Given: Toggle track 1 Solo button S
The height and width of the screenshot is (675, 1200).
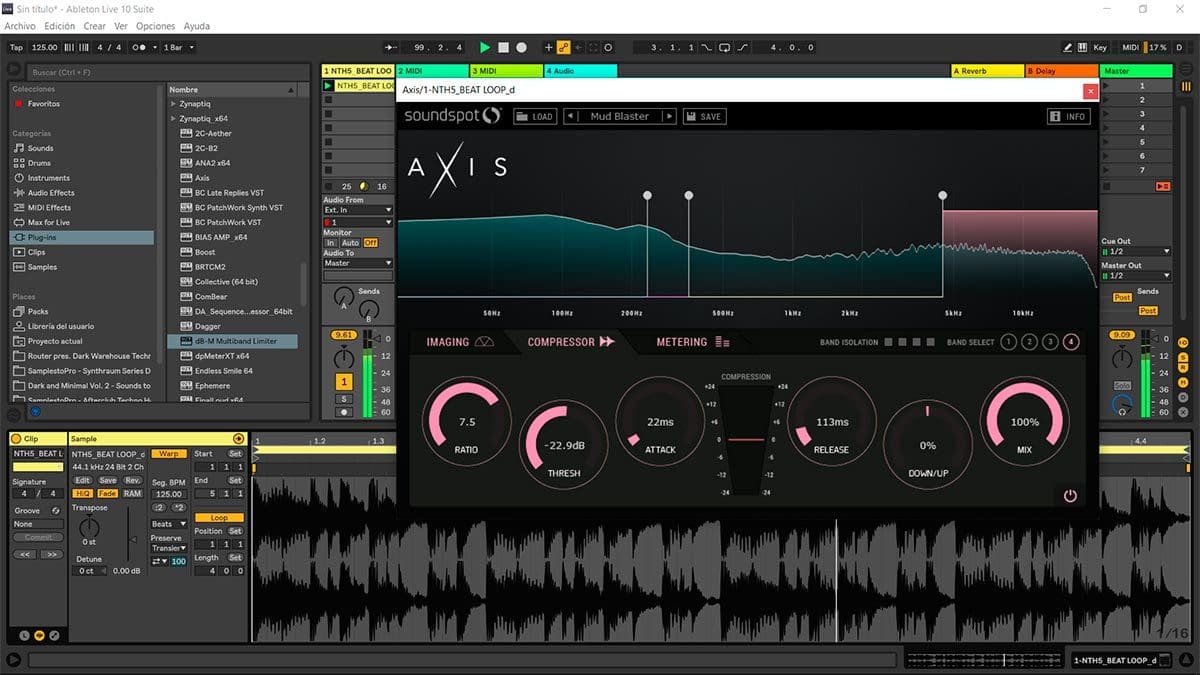Looking at the screenshot, I should coord(344,399).
